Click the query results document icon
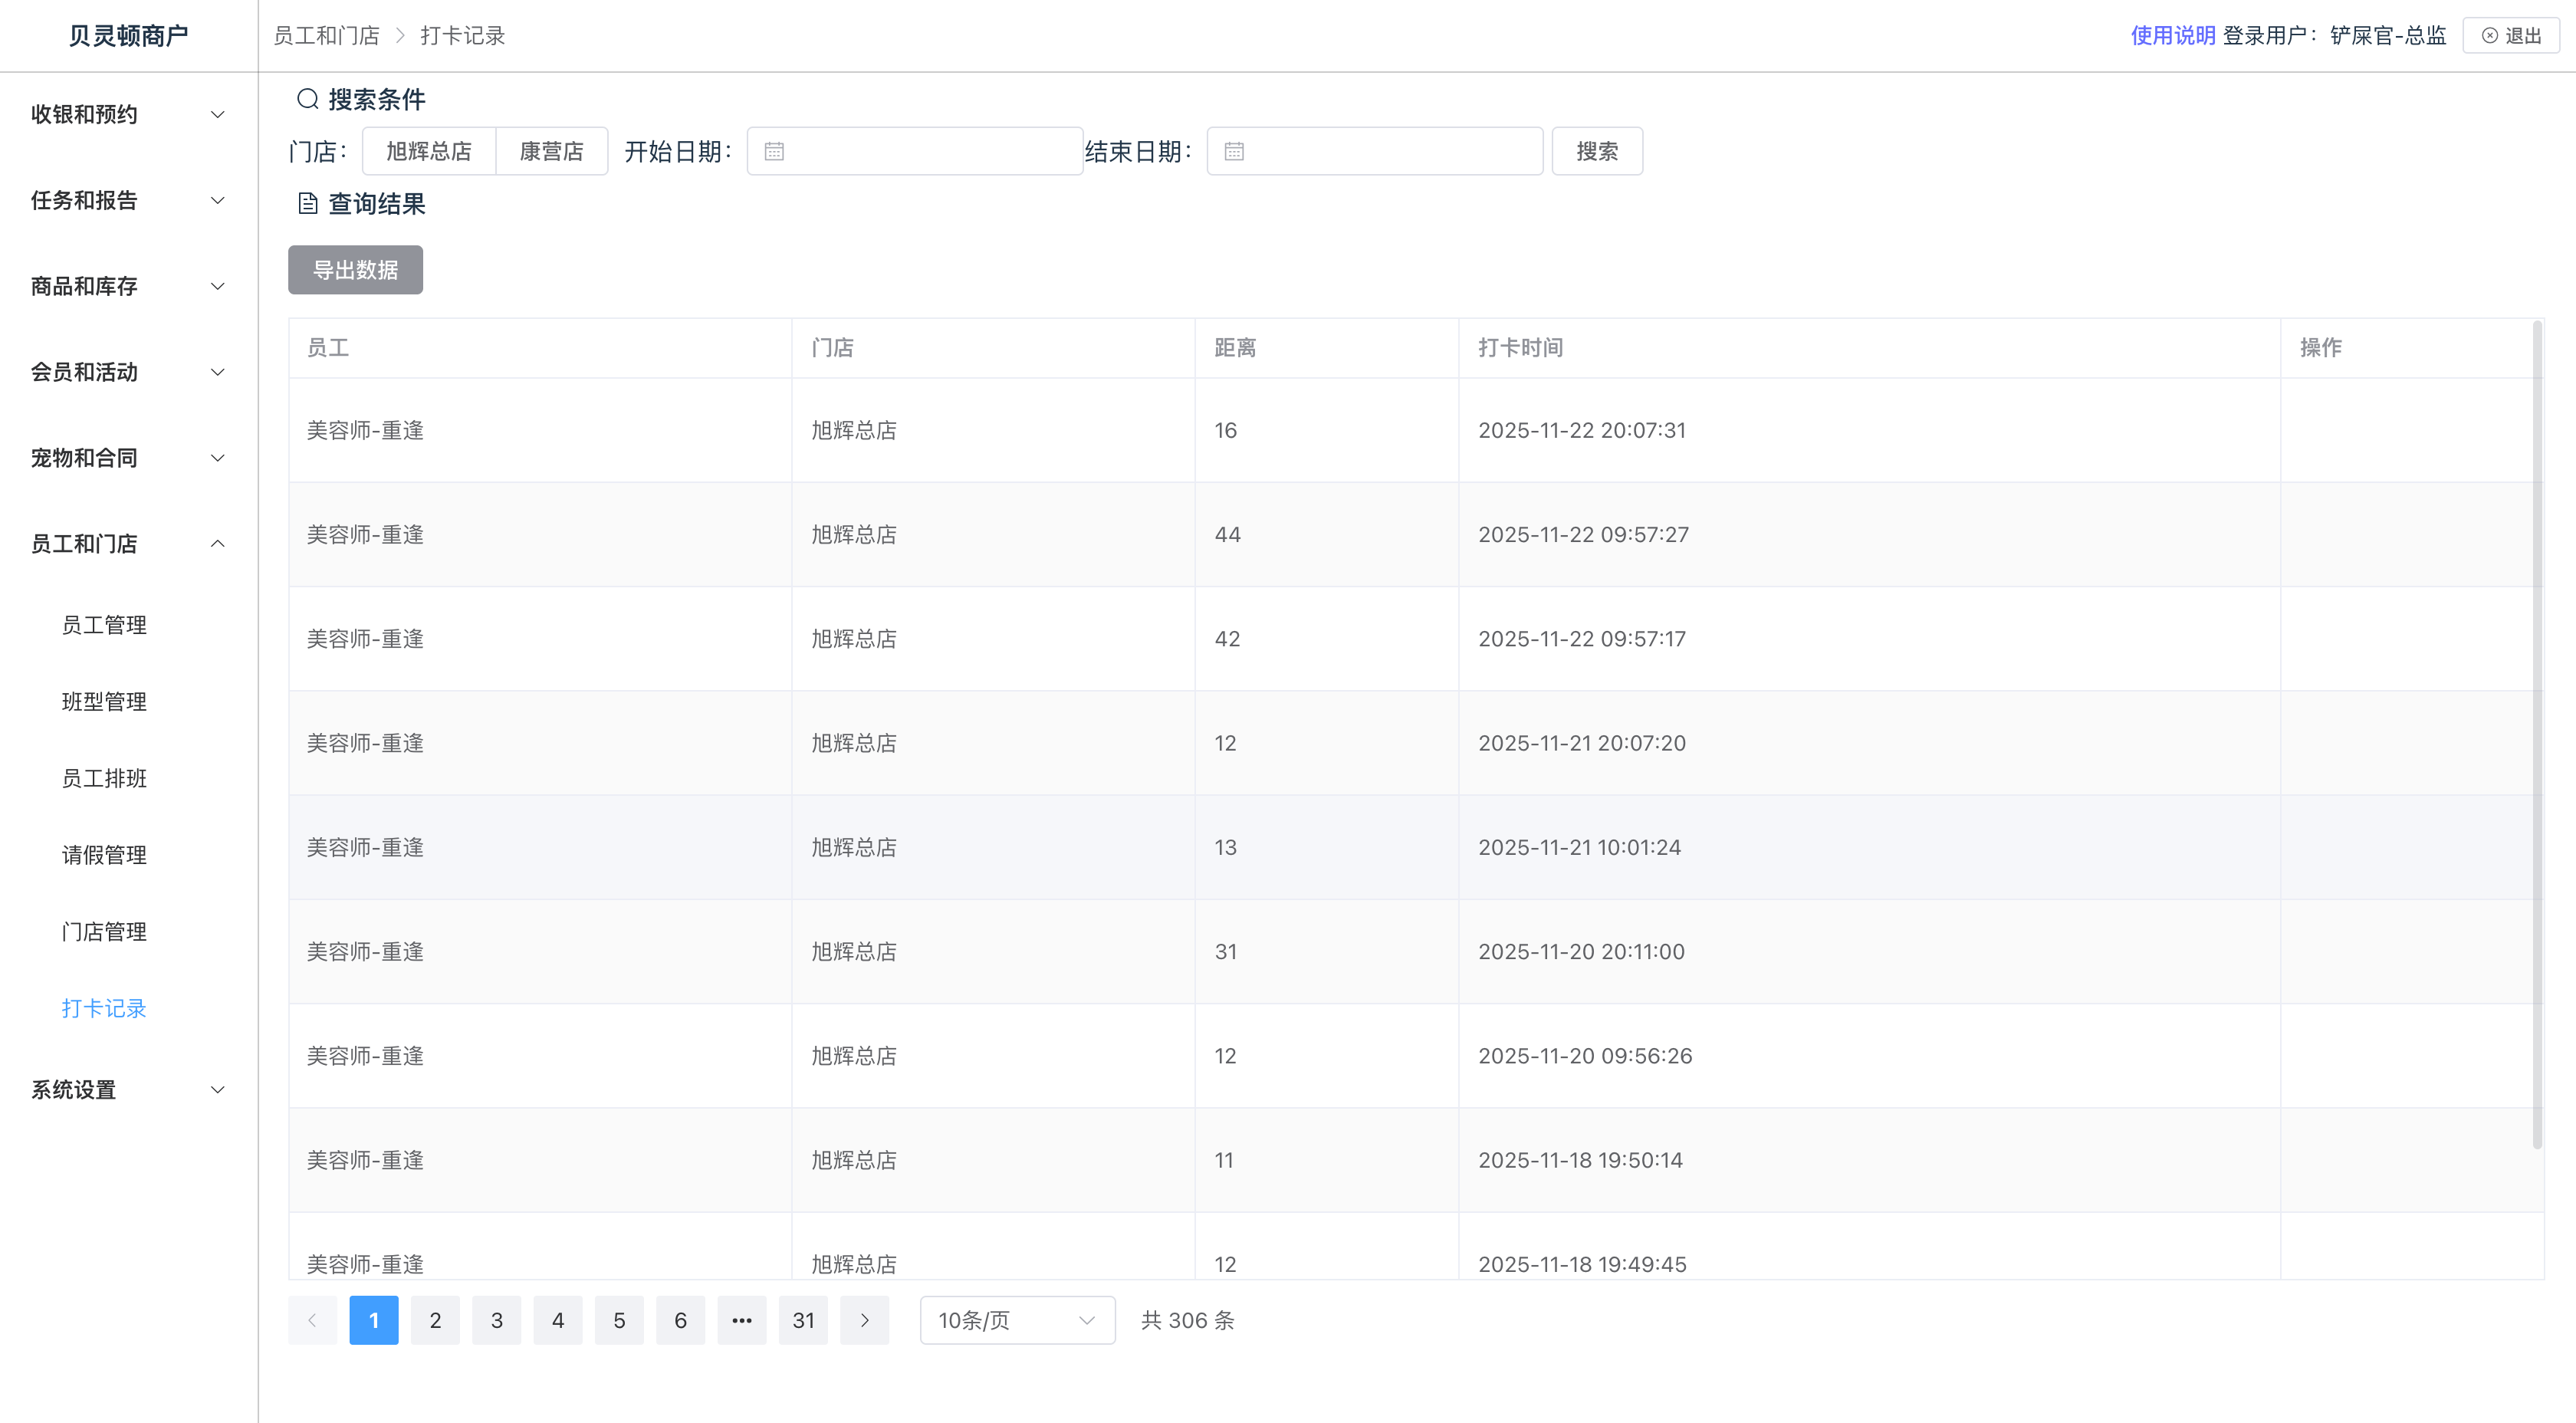 click(x=307, y=204)
